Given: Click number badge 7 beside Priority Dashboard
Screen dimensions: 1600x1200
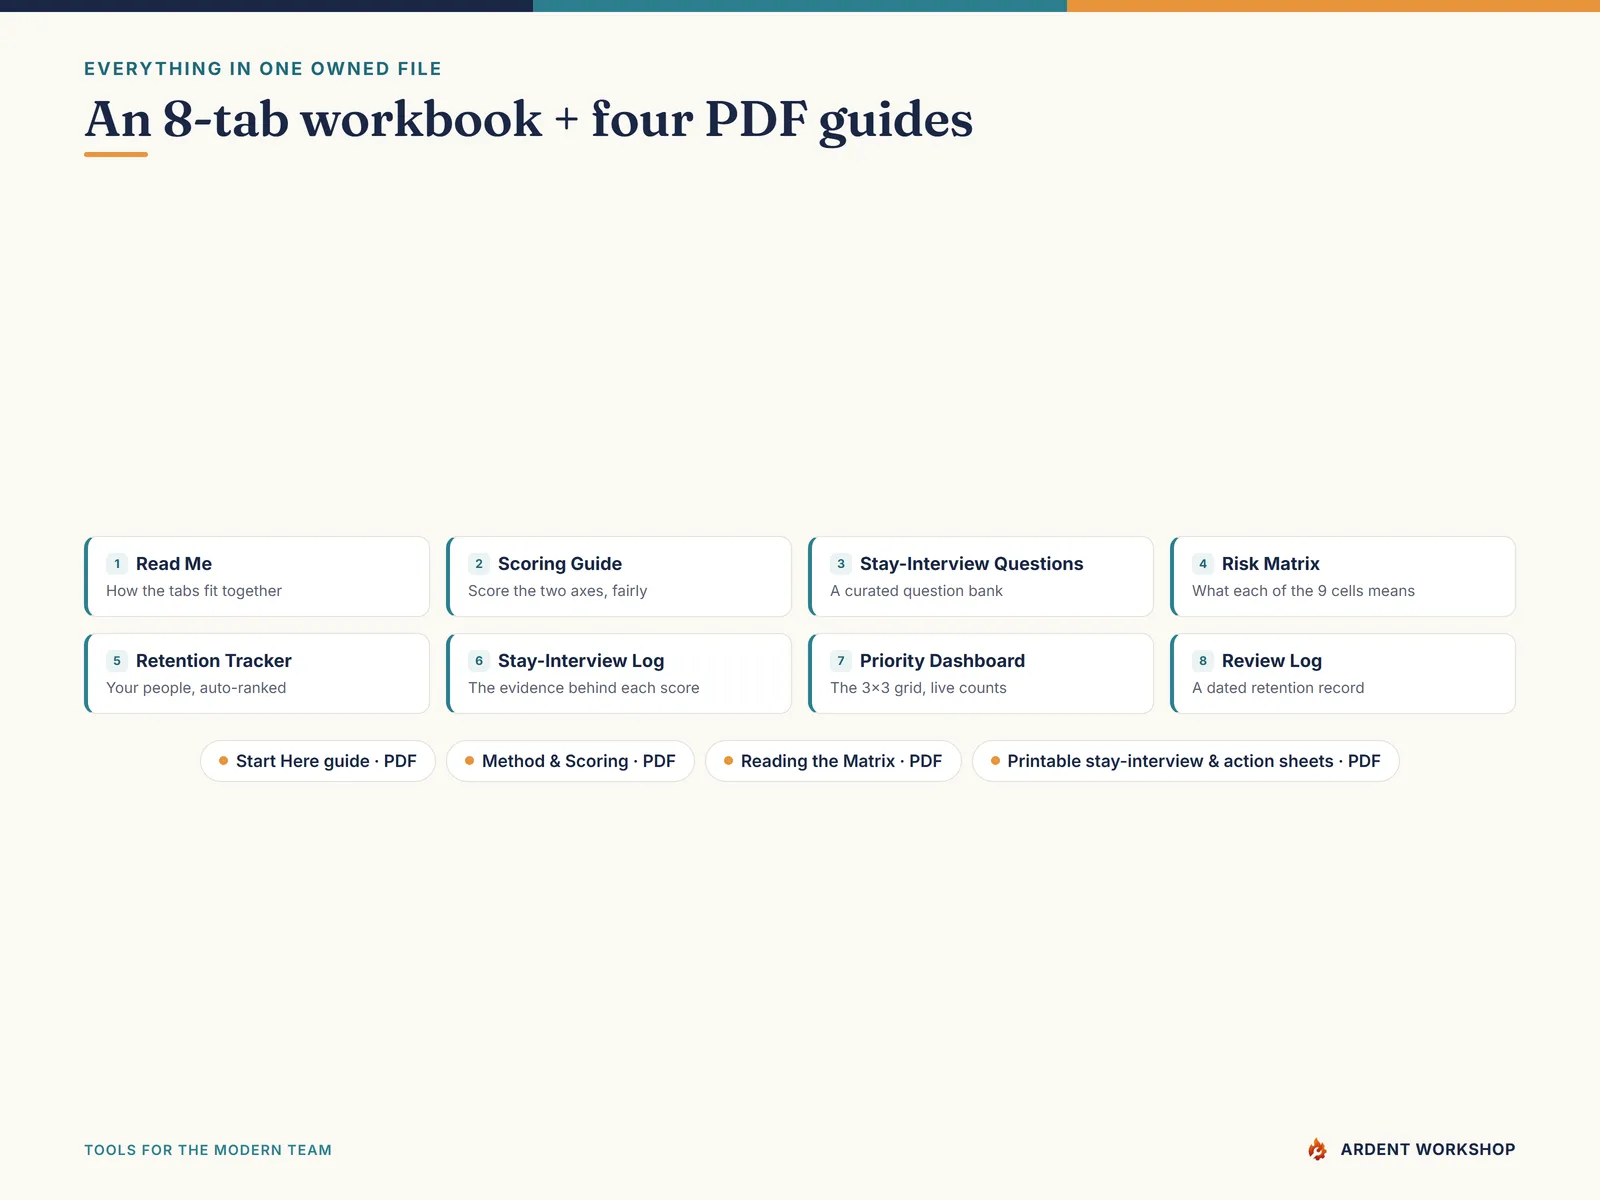Looking at the screenshot, I should 841,661.
